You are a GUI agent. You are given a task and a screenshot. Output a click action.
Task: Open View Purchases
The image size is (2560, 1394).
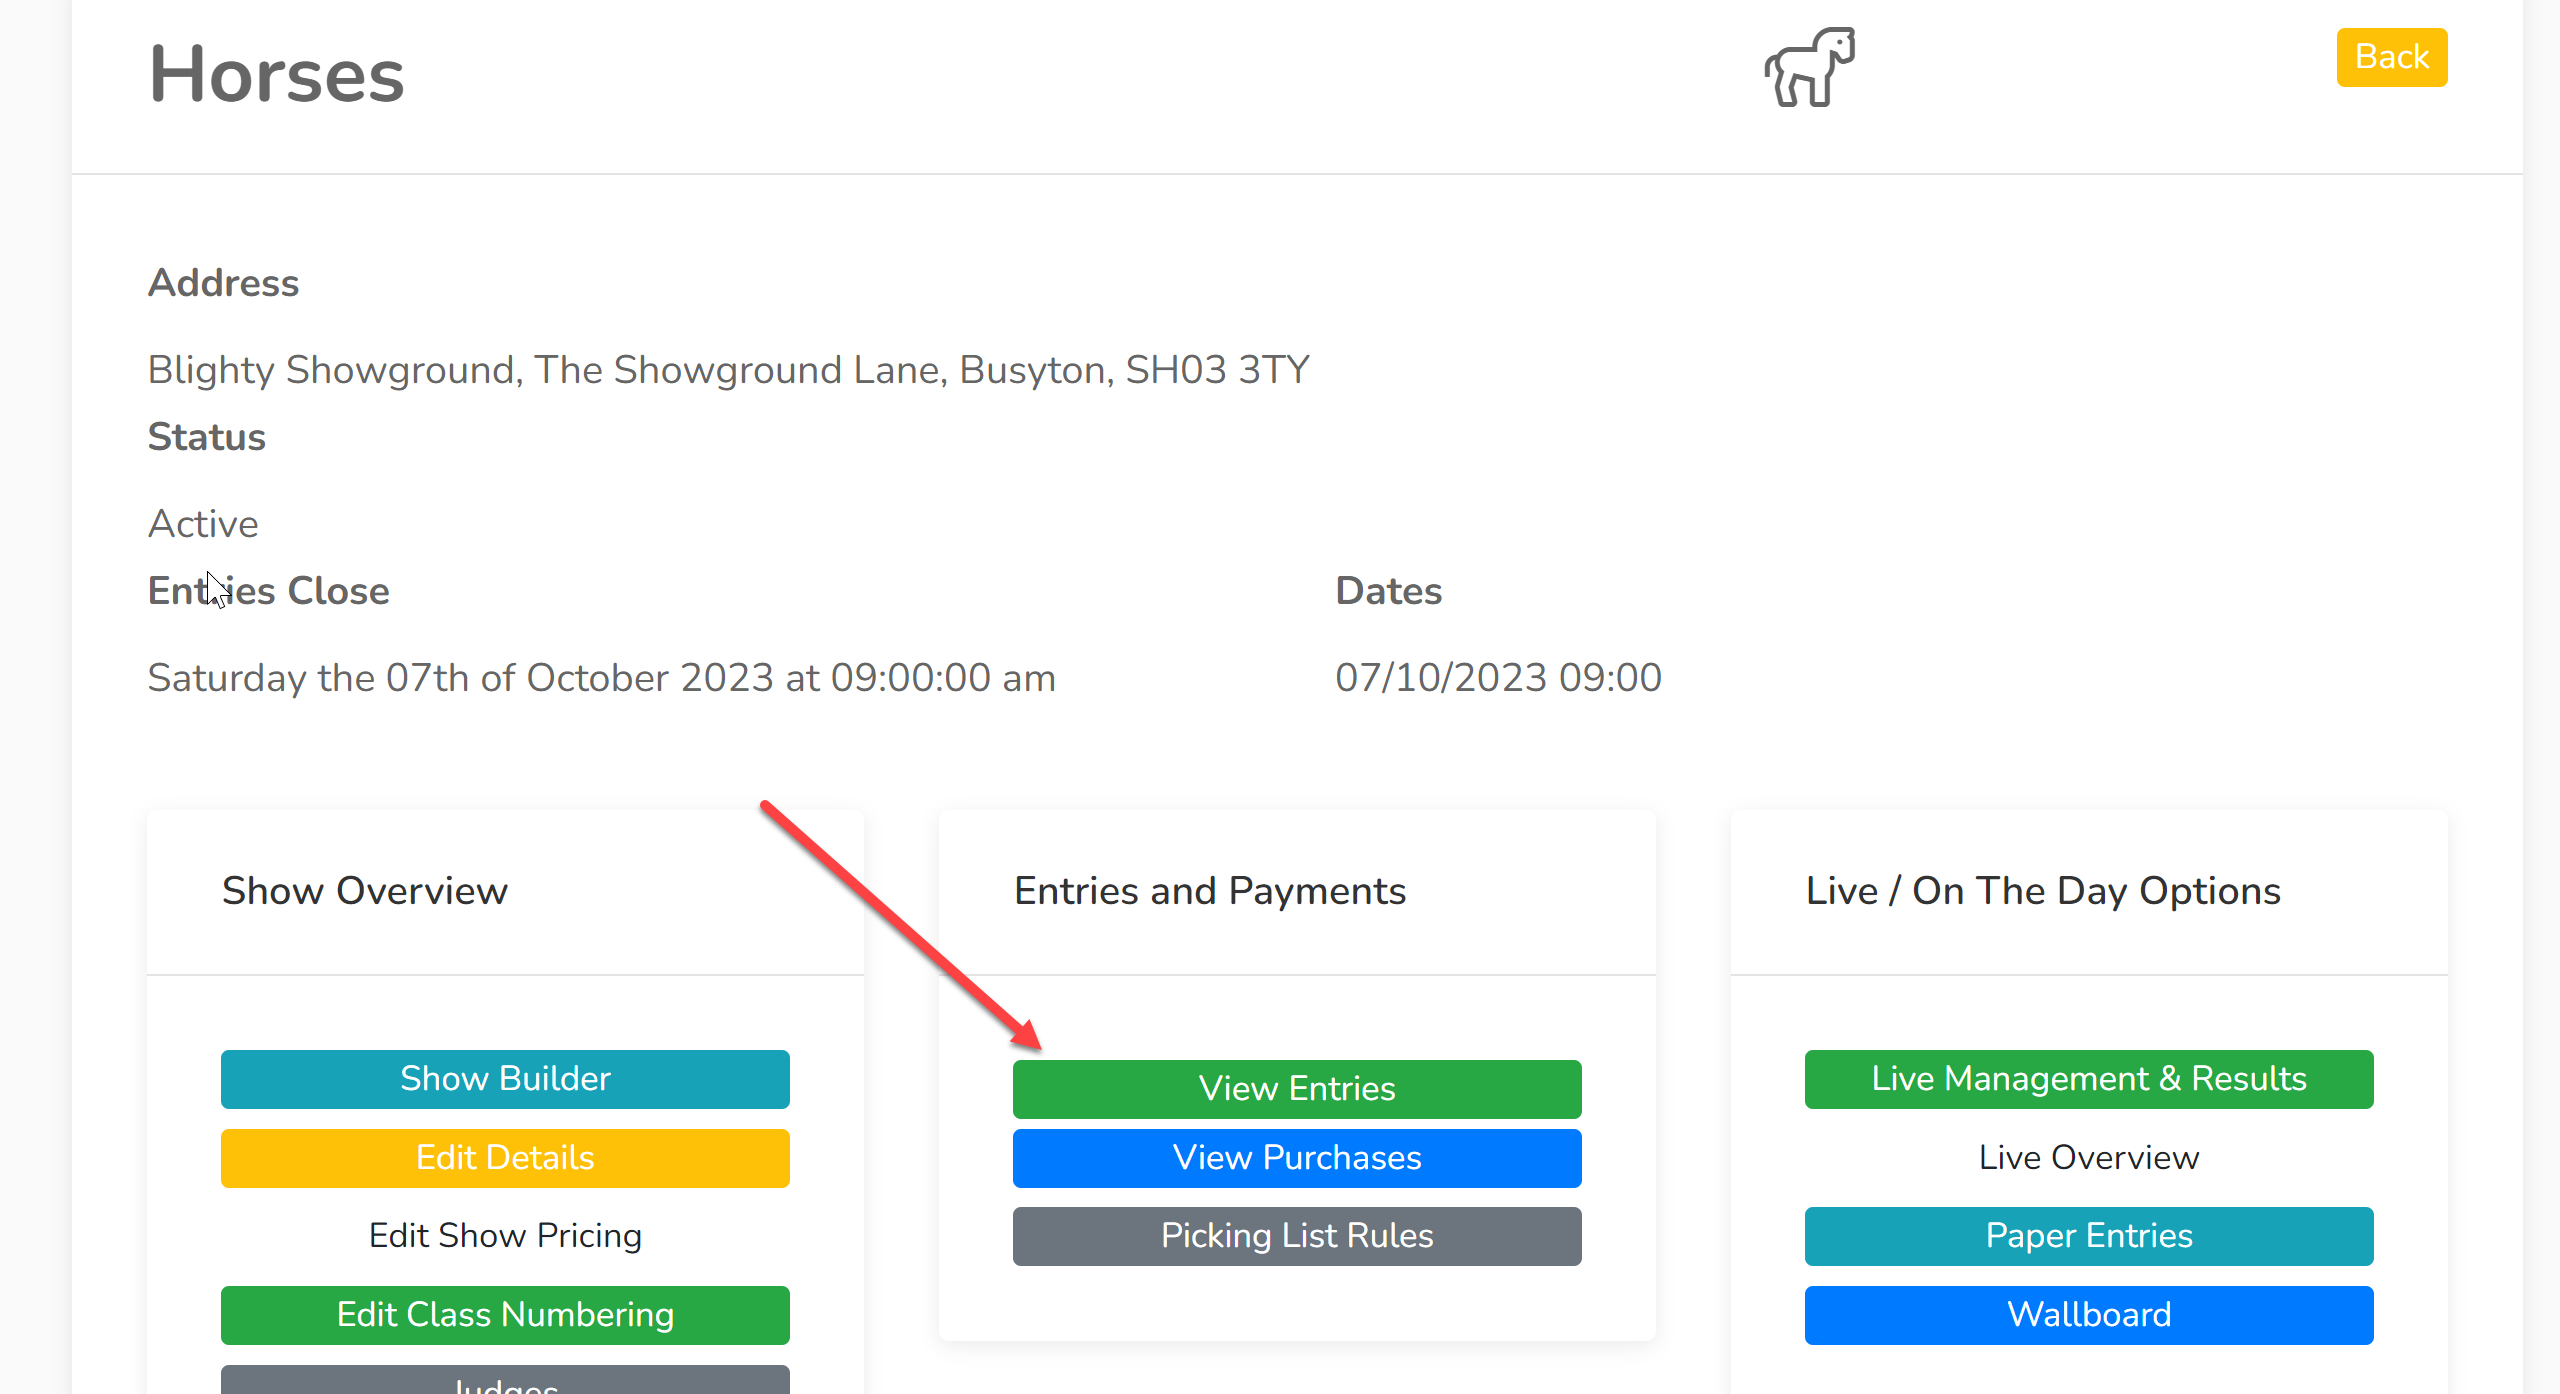[x=1297, y=1157]
